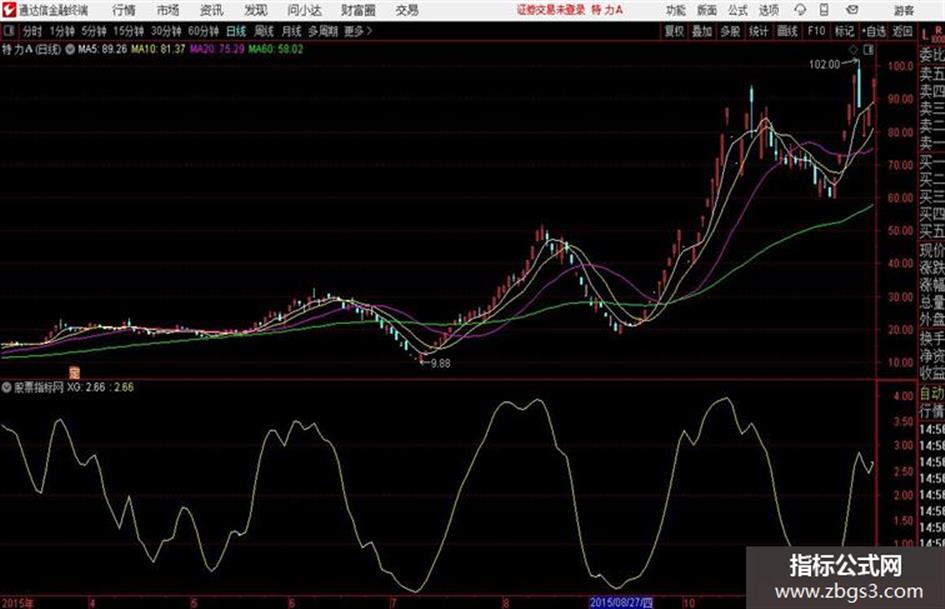The image size is (945, 609).
Task: Add stock with the +自选 button
Action: pyautogui.click(x=874, y=31)
